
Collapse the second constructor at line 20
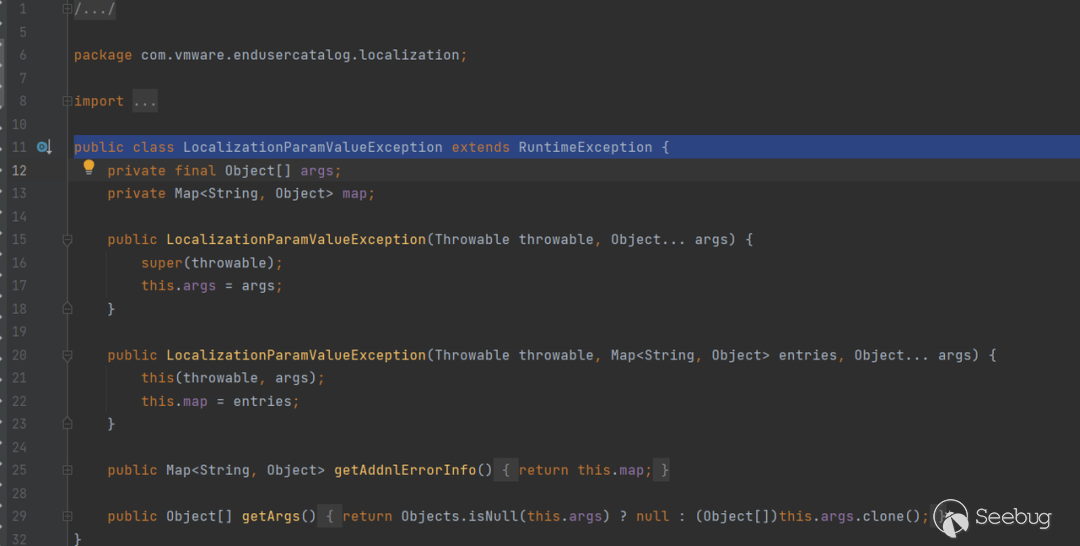pyautogui.click(x=68, y=355)
